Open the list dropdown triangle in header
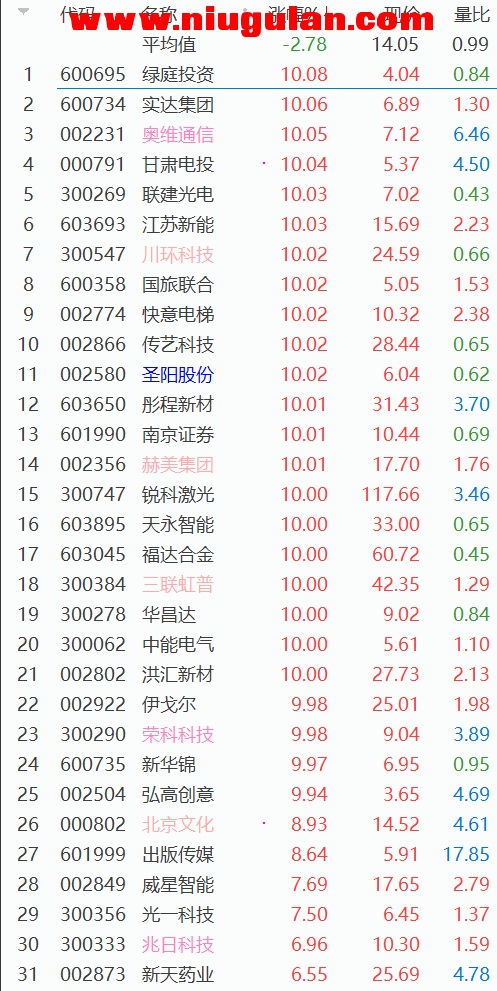The height and width of the screenshot is (991, 497). [x=24, y=11]
